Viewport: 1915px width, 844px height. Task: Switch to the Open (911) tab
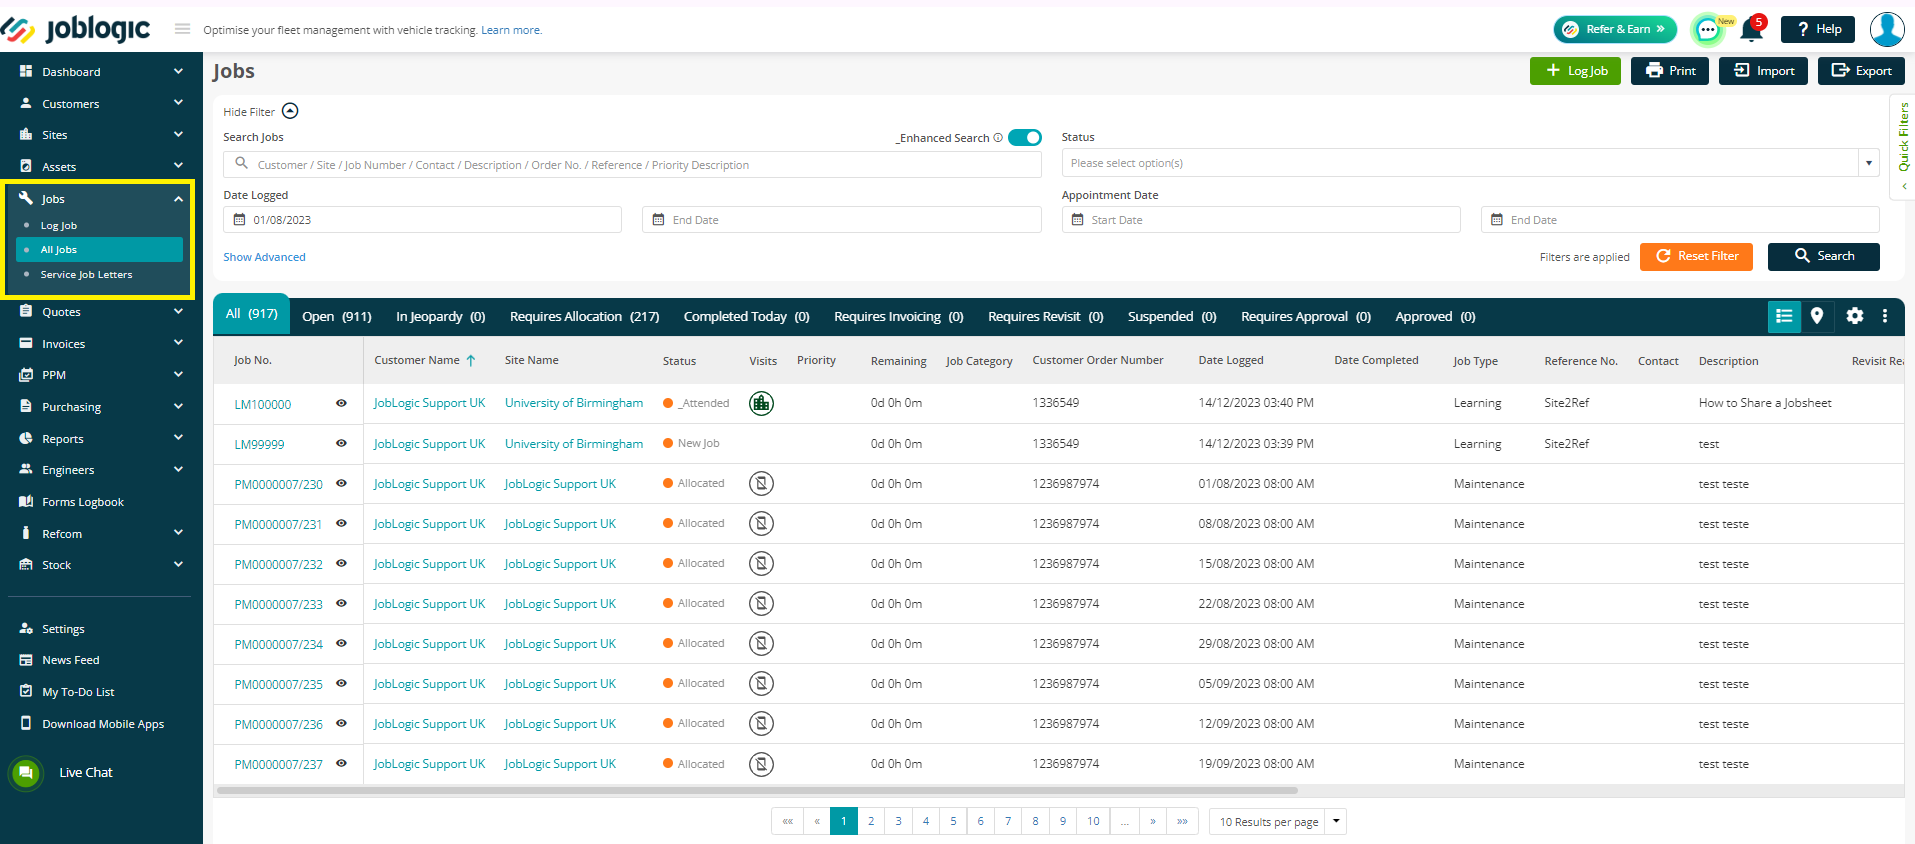(x=337, y=316)
